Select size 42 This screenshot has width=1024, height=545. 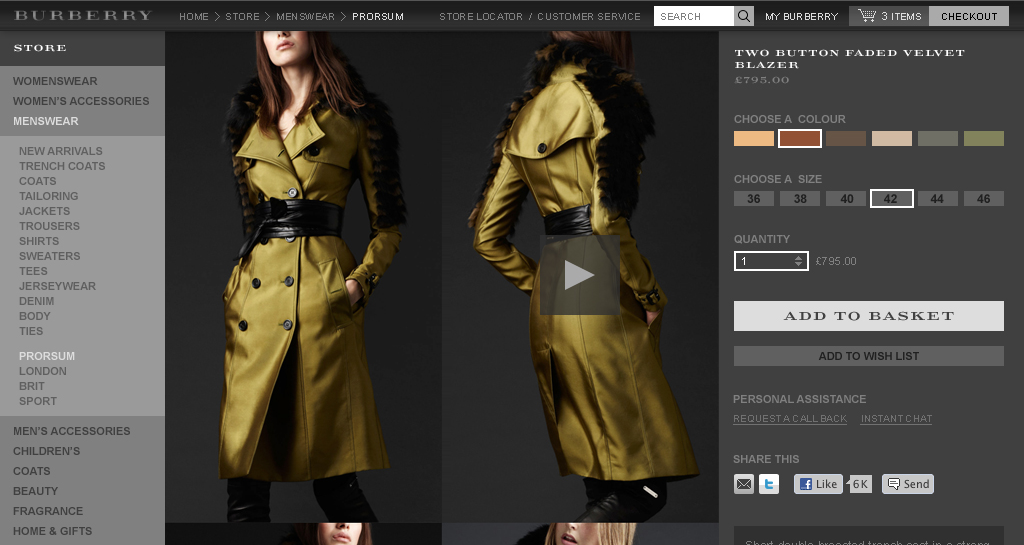891,199
